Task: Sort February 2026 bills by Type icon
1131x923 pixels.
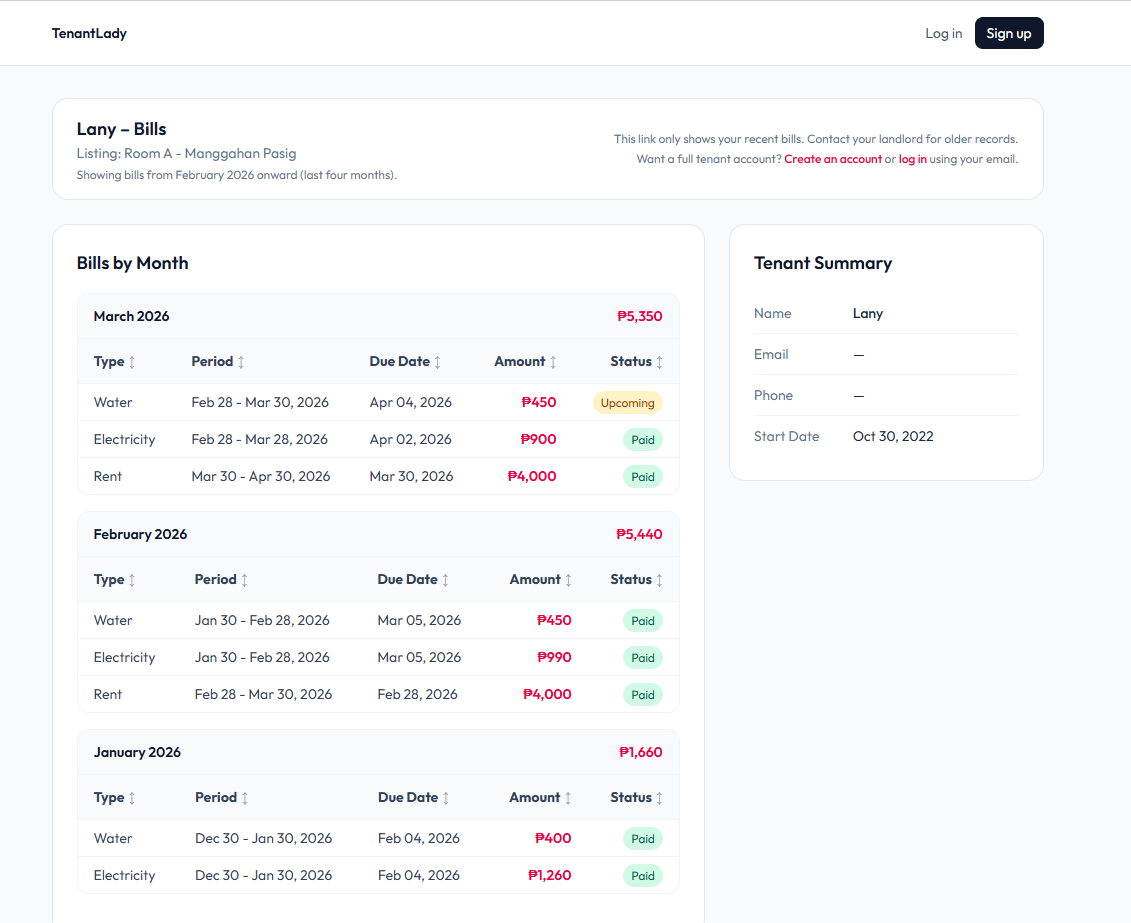Action: click(x=132, y=580)
